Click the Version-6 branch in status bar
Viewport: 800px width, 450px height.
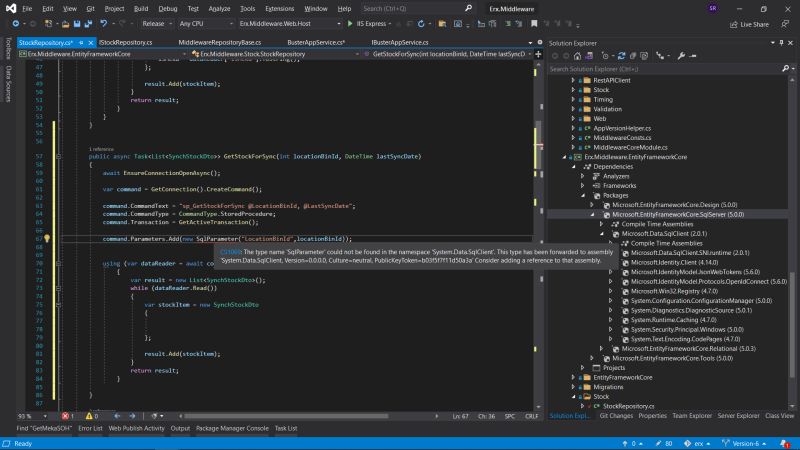pyautogui.click(x=744, y=443)
